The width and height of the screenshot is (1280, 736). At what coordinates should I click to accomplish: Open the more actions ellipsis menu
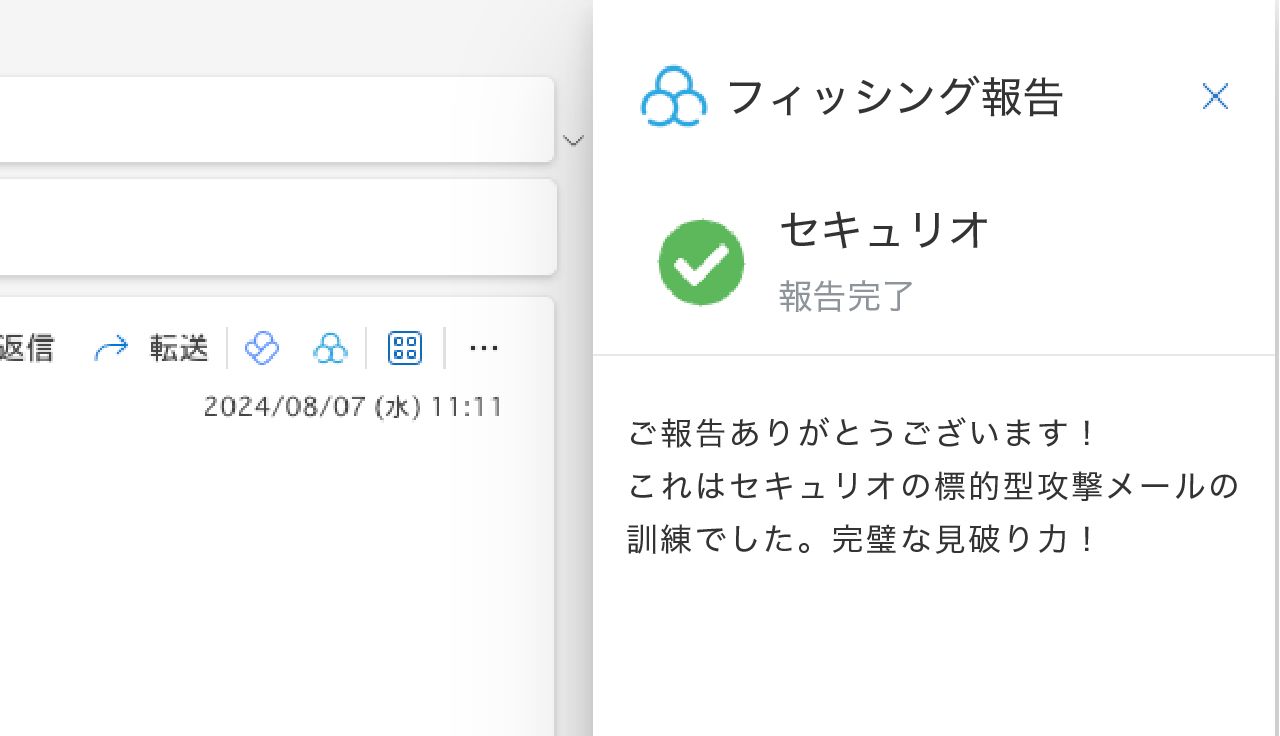(x=484, y=348)
